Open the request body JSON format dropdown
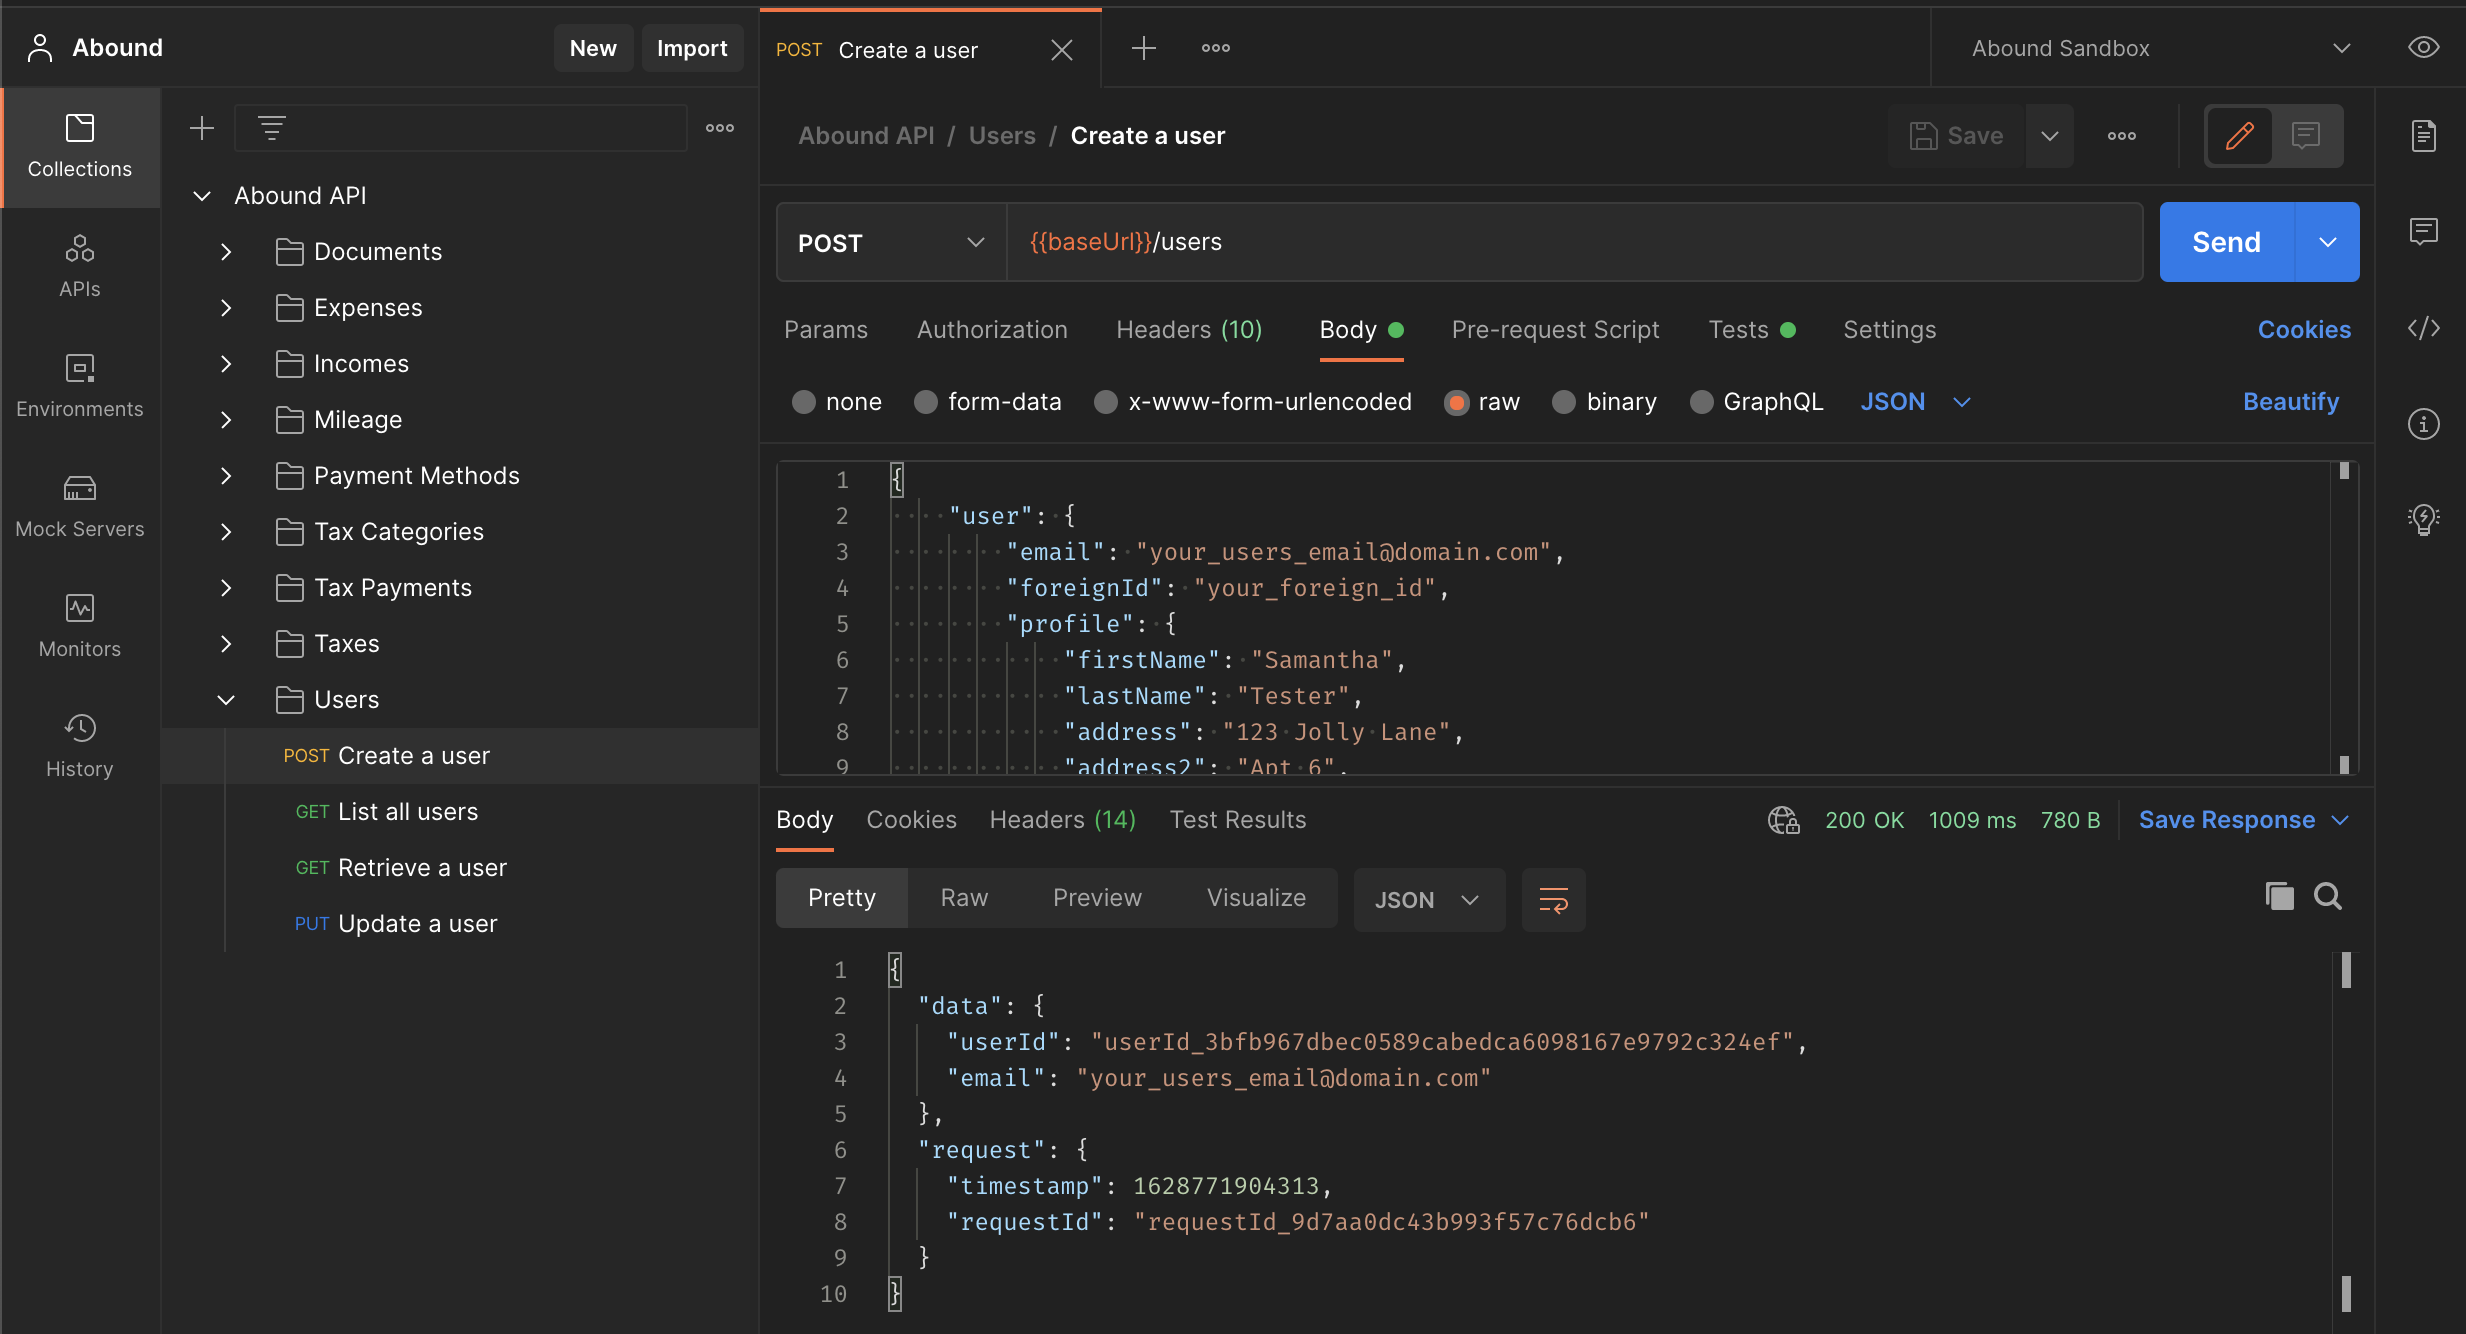This screenshot has width=2466, height=1334. tap(1916, 402)
